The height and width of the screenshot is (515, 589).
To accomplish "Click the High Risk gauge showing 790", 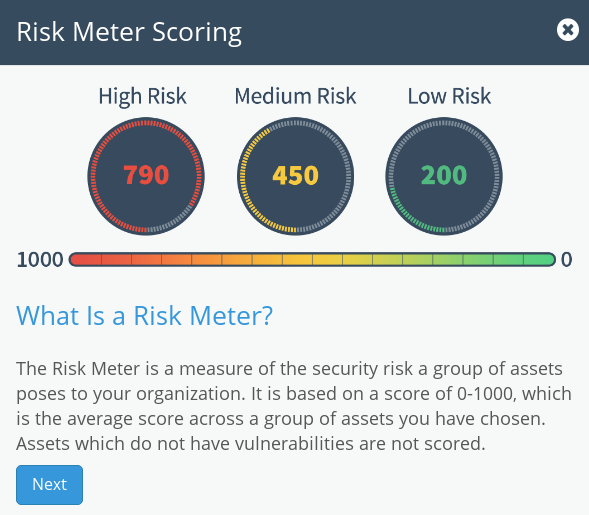I will click(146, 176).
